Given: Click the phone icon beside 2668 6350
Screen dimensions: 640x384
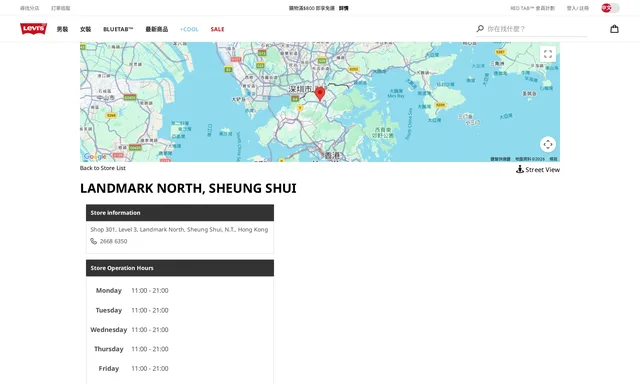Looking at the screenshot, I should (93, 241).
